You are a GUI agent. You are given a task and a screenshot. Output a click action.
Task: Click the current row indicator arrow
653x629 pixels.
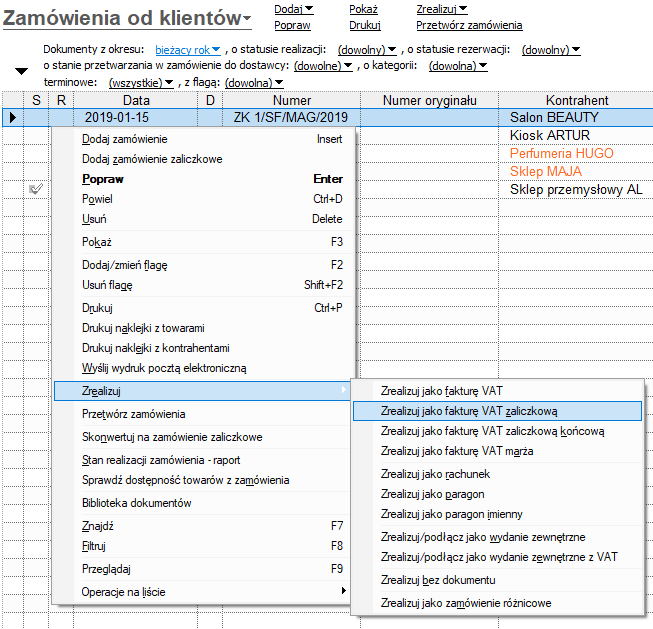(x=13, y=117)
